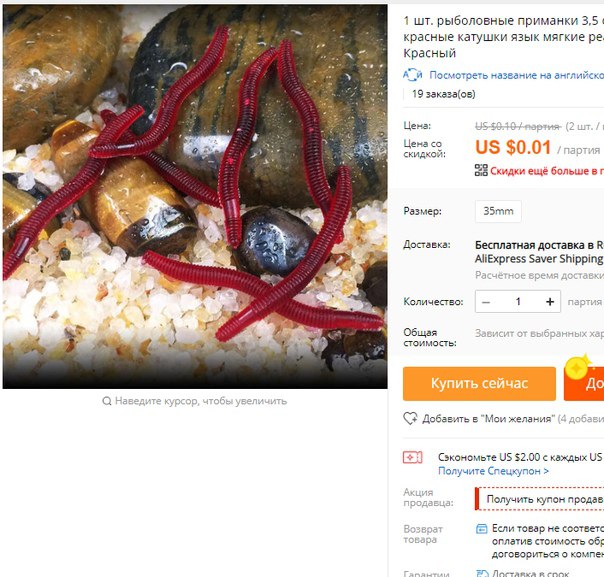Click the worm lure product image

195,196
